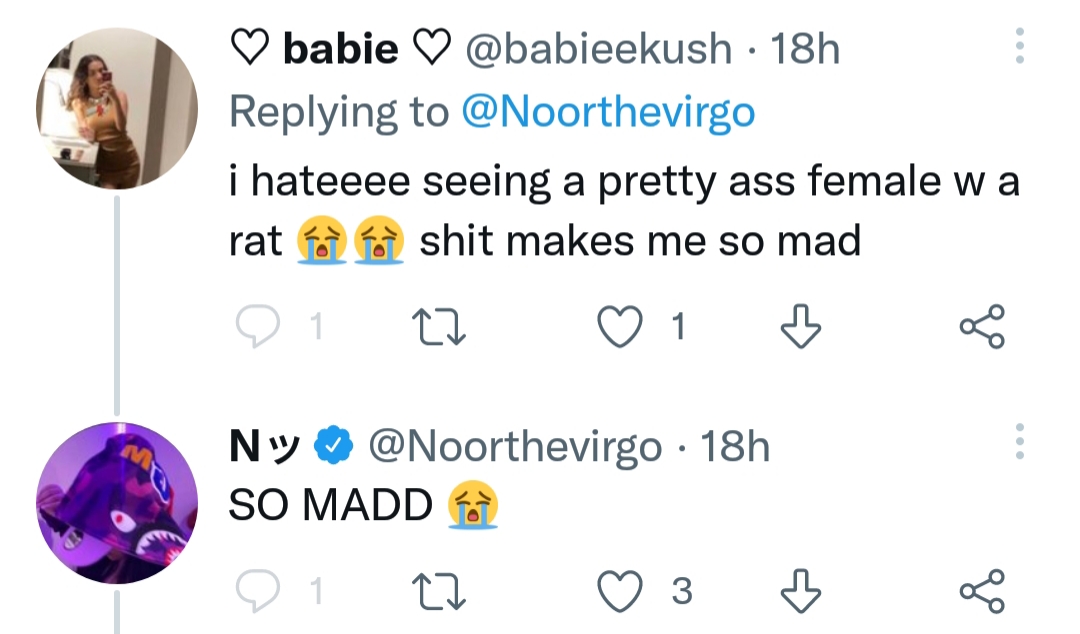Open more options on Noorthevirgo's tweet
The width and height of the screenshot is (1080, 634).
pyautogui.click(x=1020, y=442)
